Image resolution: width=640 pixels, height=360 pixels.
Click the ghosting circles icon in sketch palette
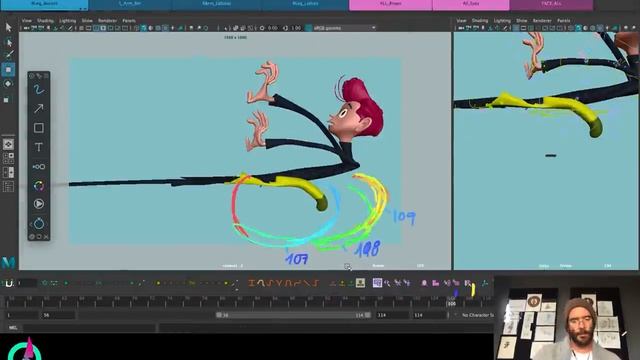click(x=39, y=167)
